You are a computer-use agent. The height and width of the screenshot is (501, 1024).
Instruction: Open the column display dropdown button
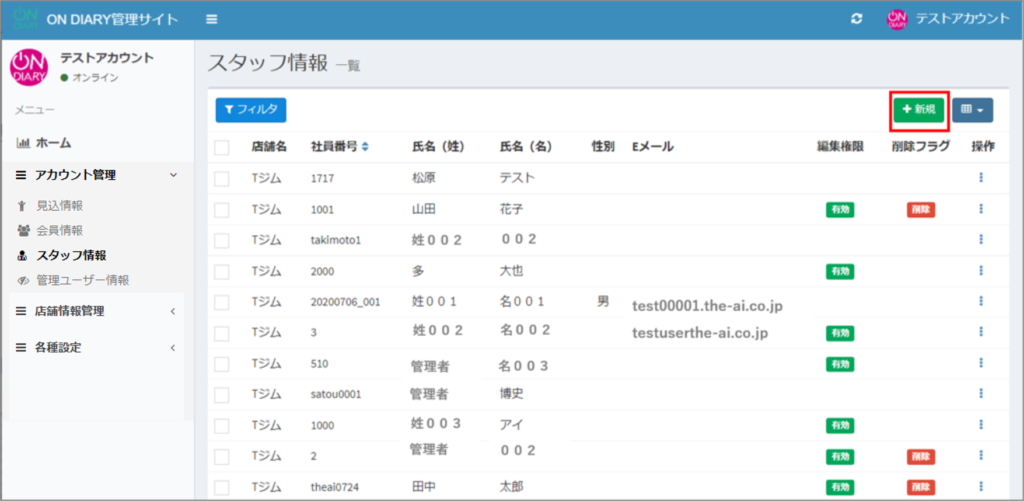[x=972, y=110]
